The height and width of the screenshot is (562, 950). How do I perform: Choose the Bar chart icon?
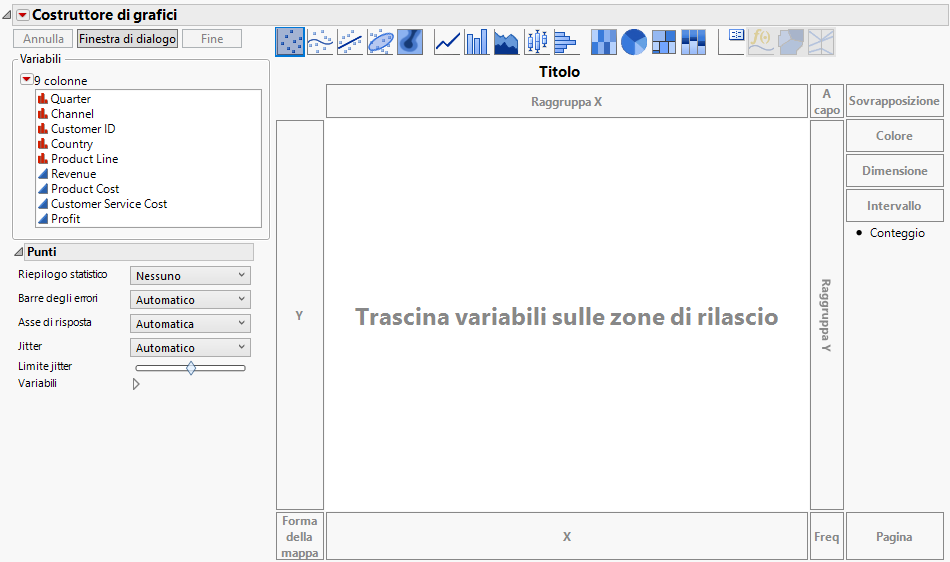476,42
